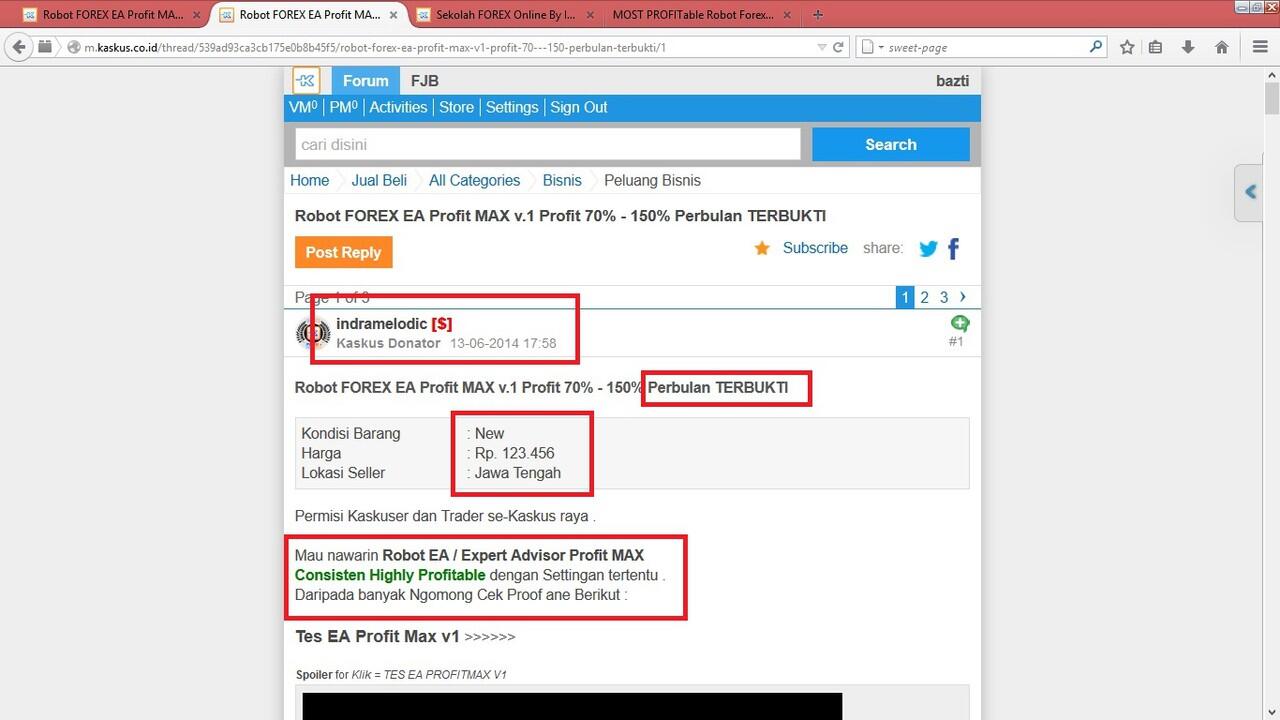Click the 'Consisten Highly Profitable' green text
This screenshot has height=720, width=1280.
click(390, 575)
